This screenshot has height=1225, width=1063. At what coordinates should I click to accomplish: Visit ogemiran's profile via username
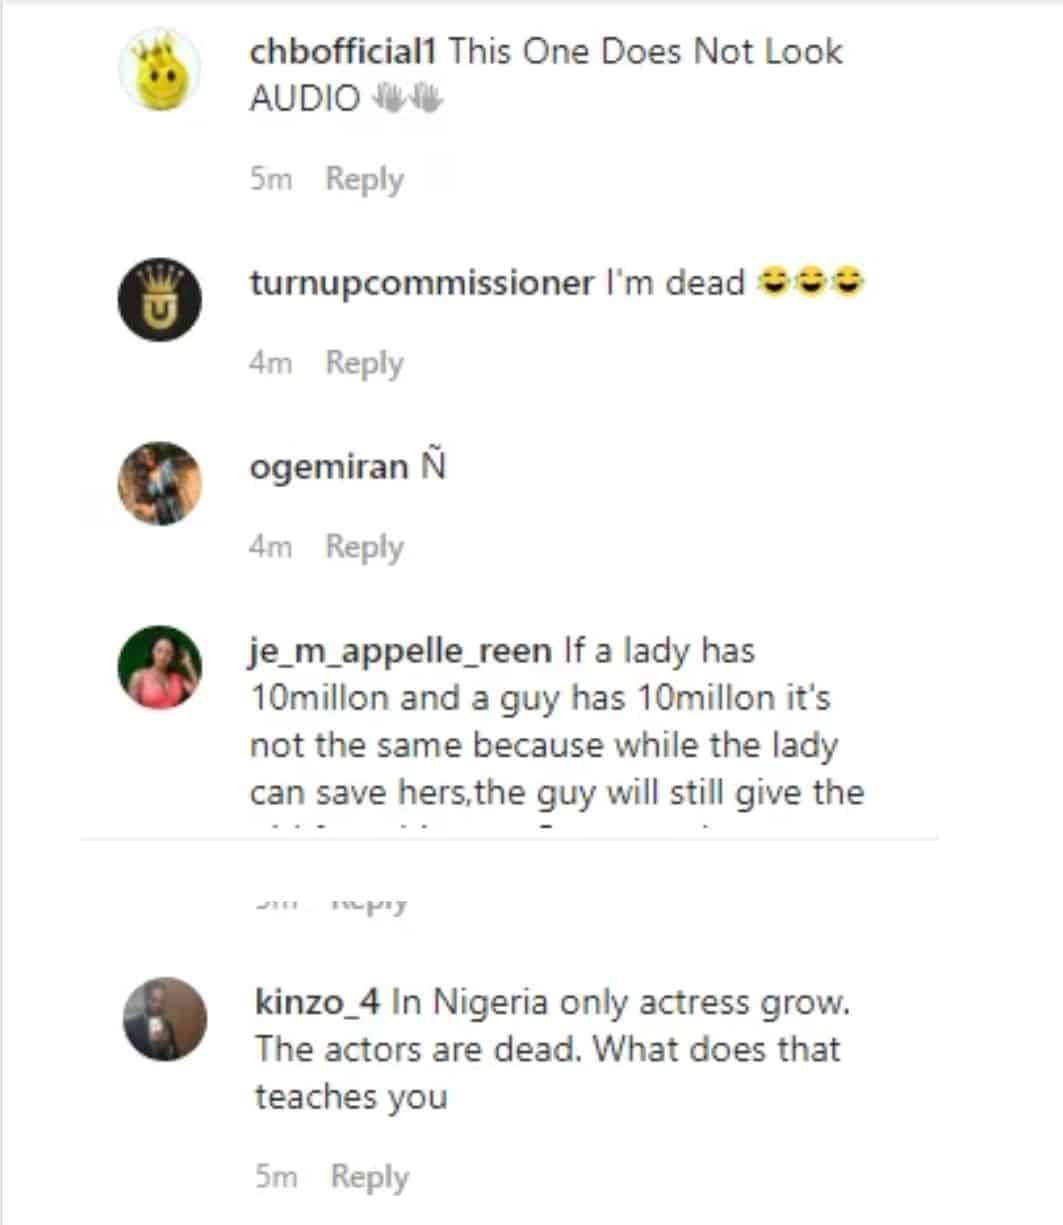[x=329, y=467]
